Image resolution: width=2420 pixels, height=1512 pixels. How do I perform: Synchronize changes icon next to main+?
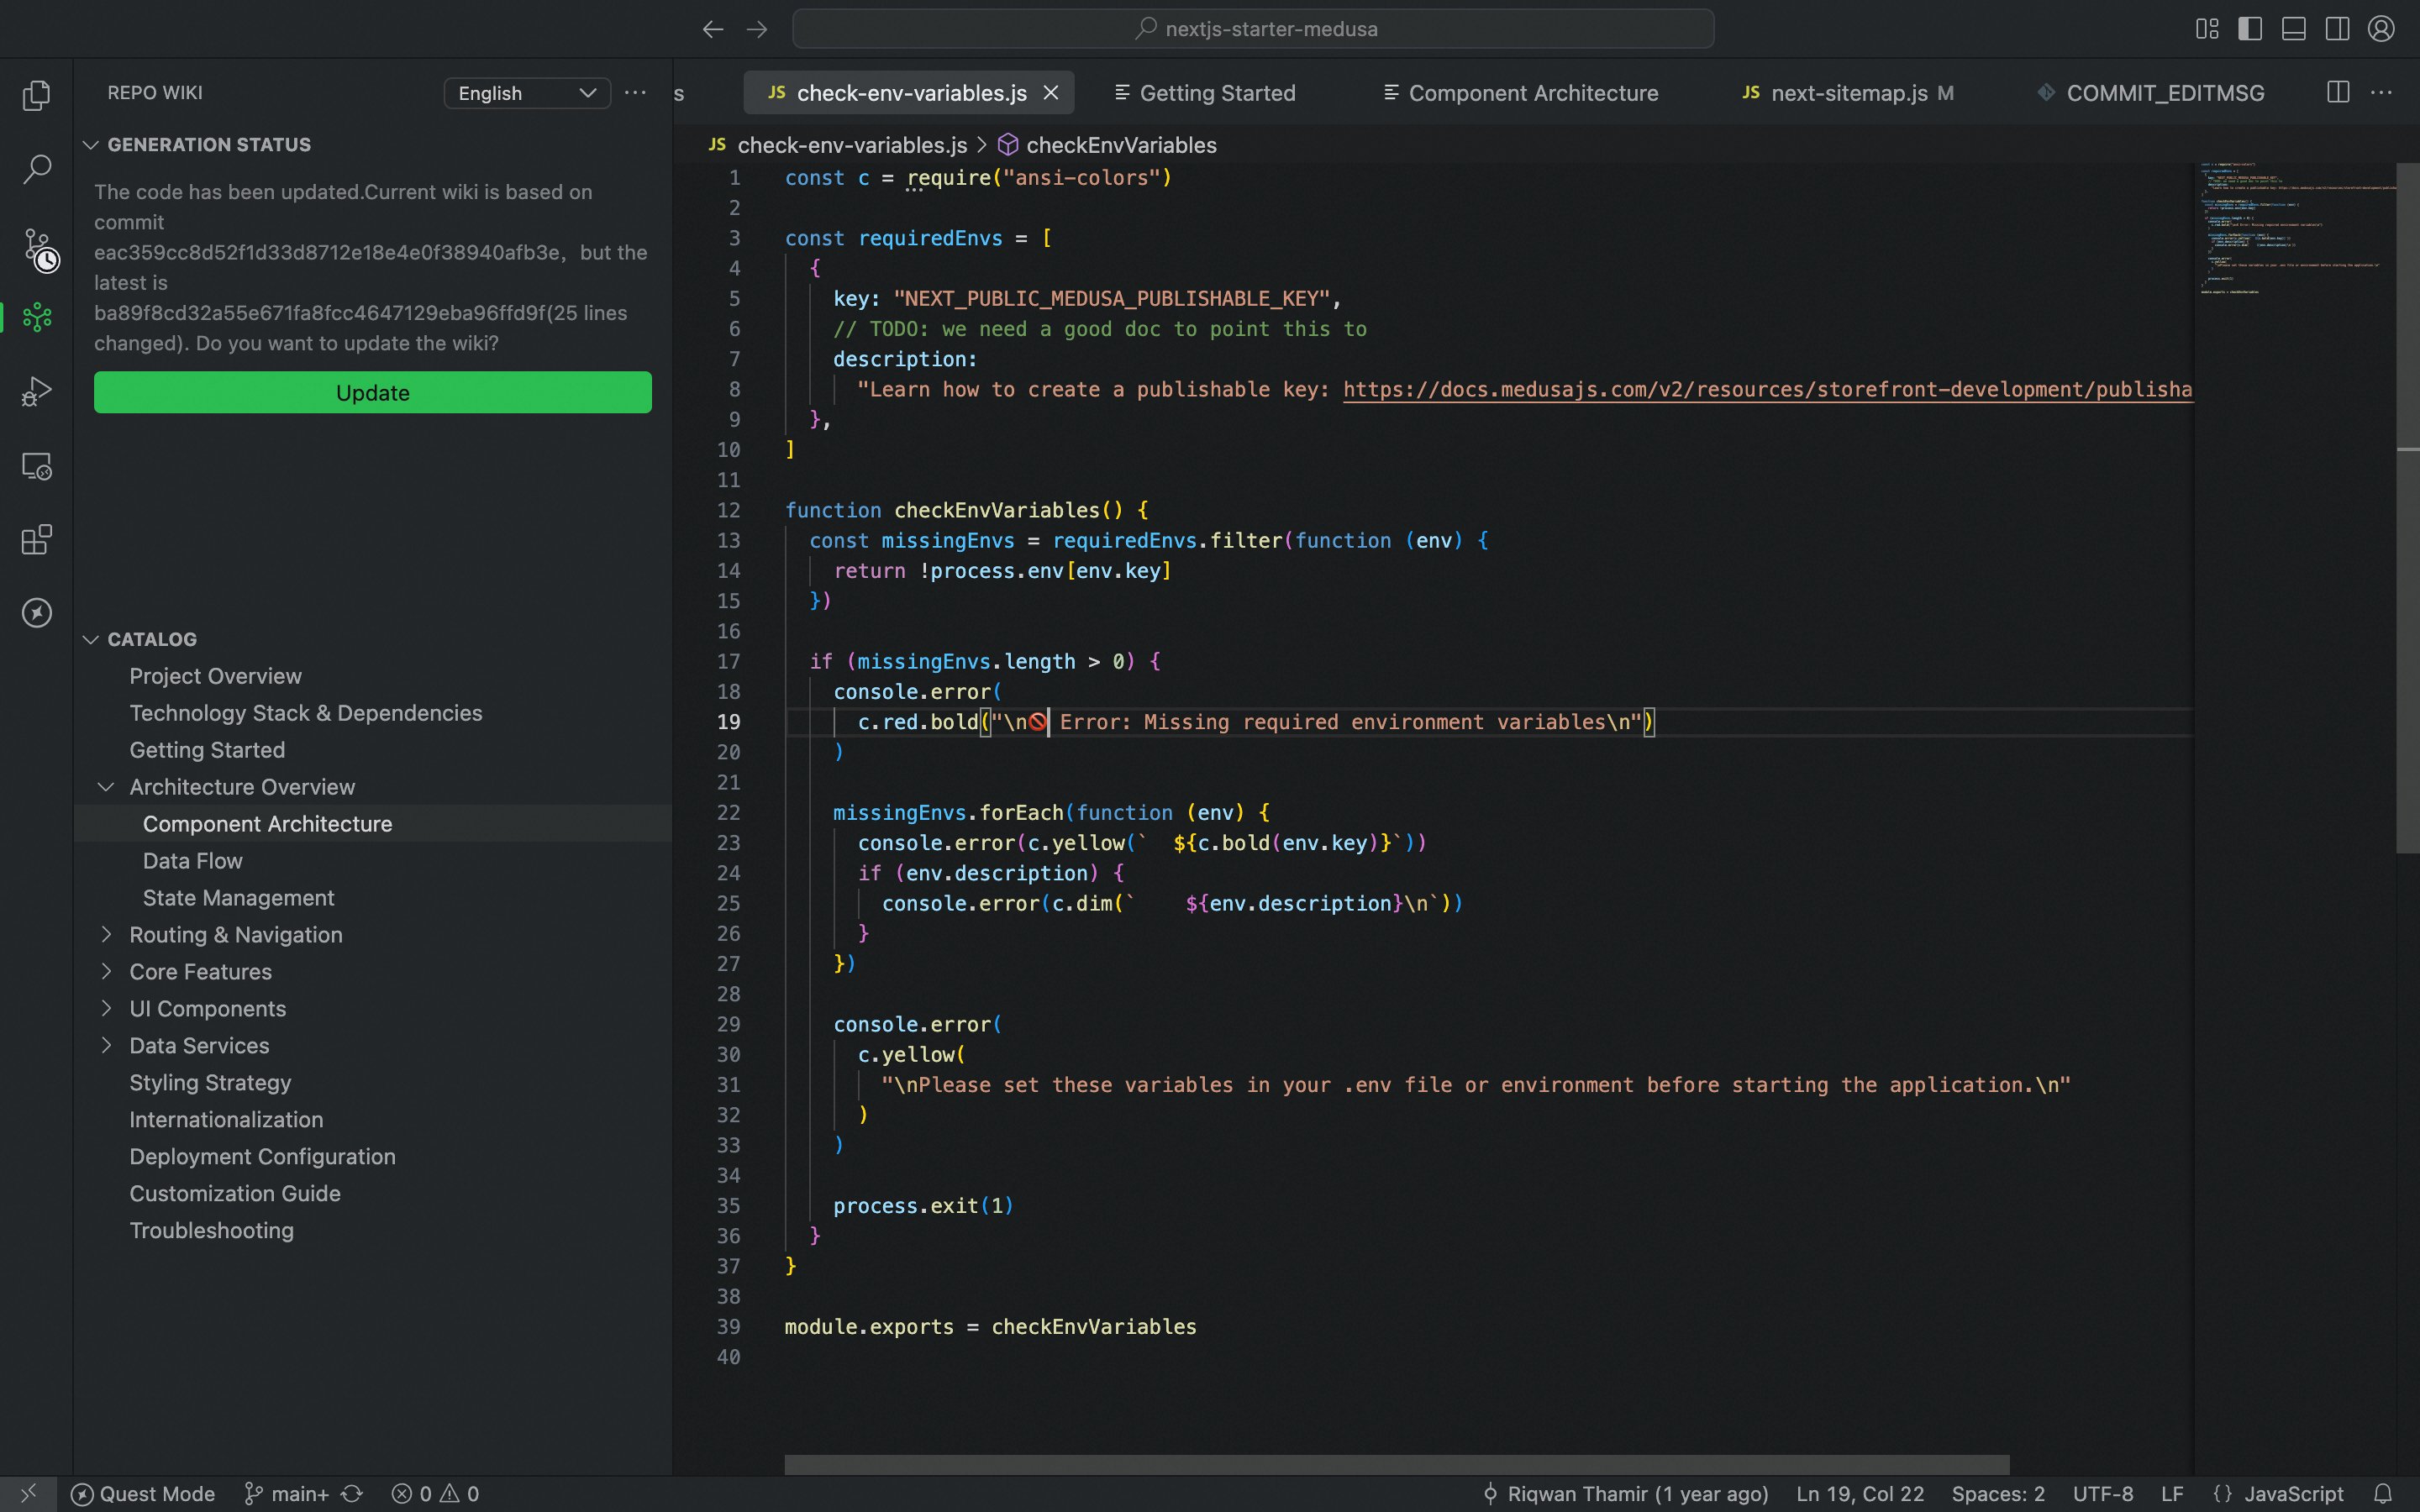click(x=352, y=1493)
